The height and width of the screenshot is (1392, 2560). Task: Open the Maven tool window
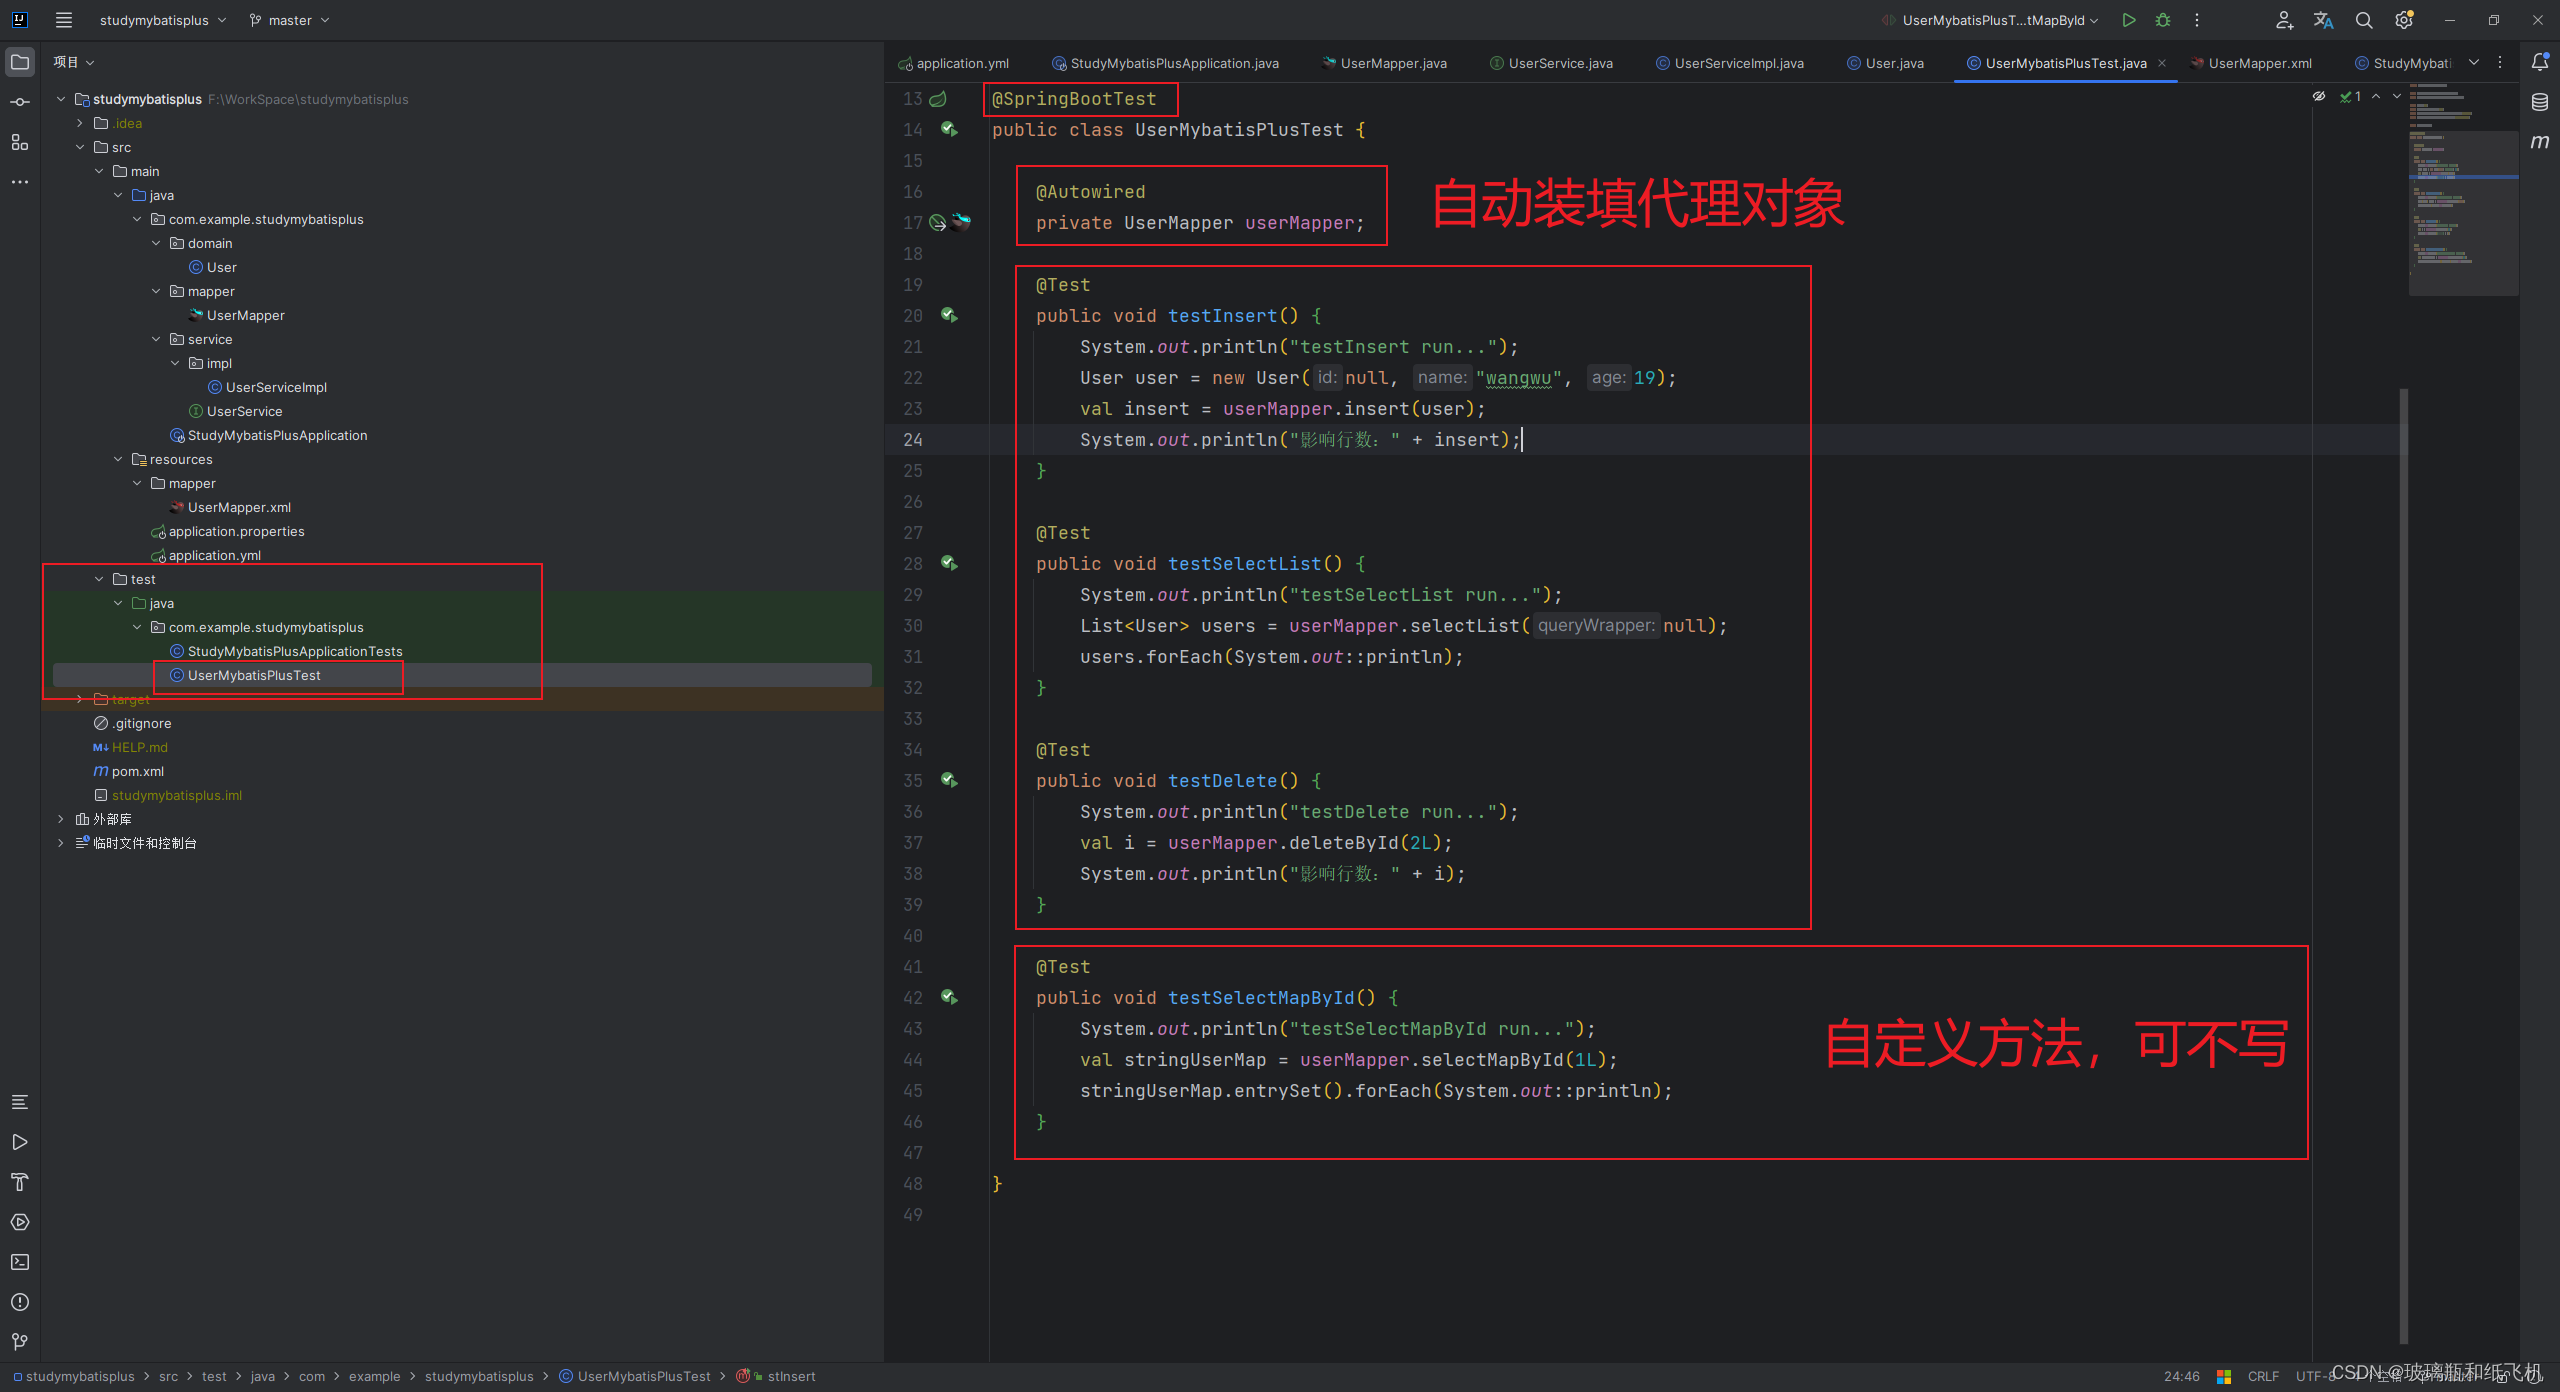2539,142
